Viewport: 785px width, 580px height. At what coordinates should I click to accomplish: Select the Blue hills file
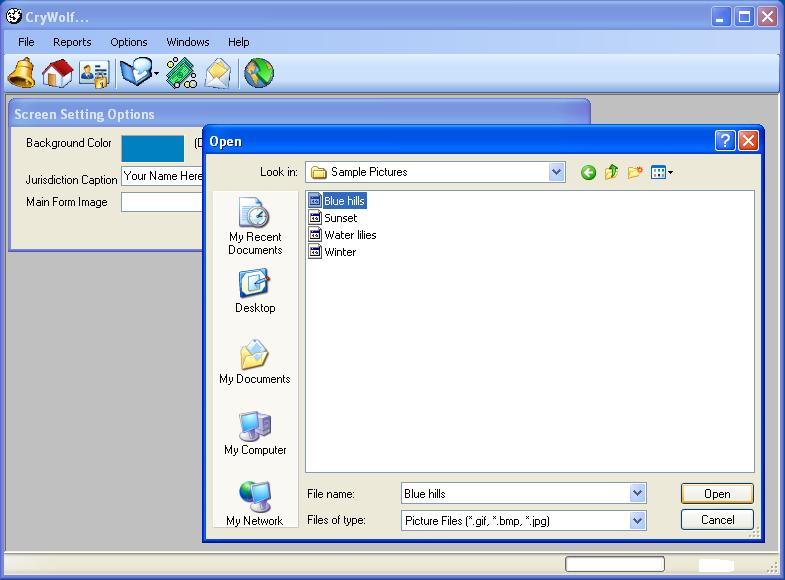tap(337, 201)
